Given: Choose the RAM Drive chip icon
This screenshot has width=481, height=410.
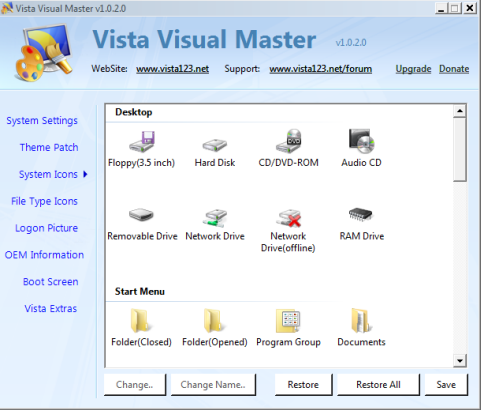Looking at the screenshot, I should [360, 215].
